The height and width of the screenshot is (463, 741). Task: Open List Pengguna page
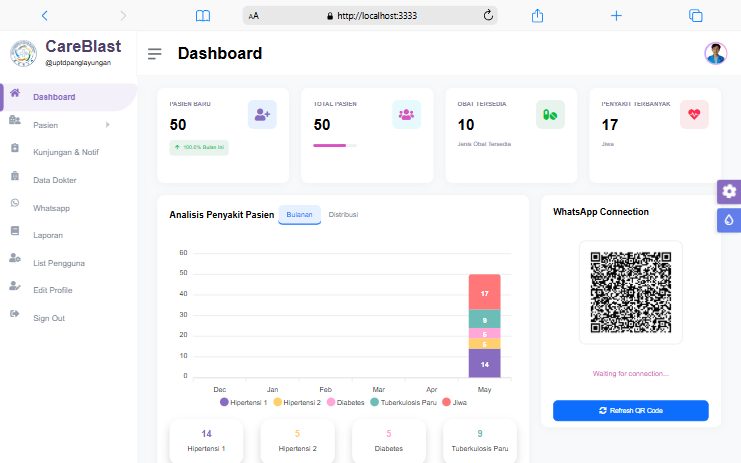click(59, 263)
